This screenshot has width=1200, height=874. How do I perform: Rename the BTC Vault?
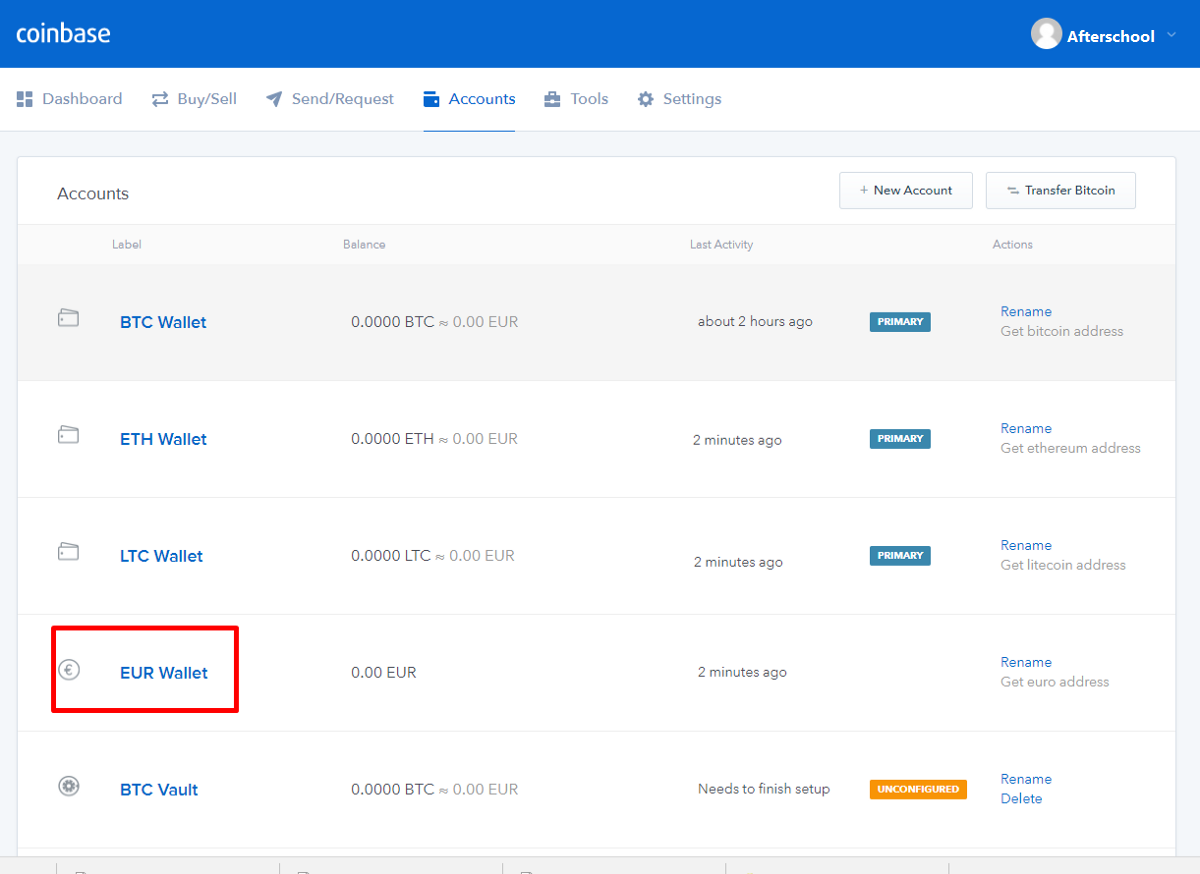point(1026,779)
